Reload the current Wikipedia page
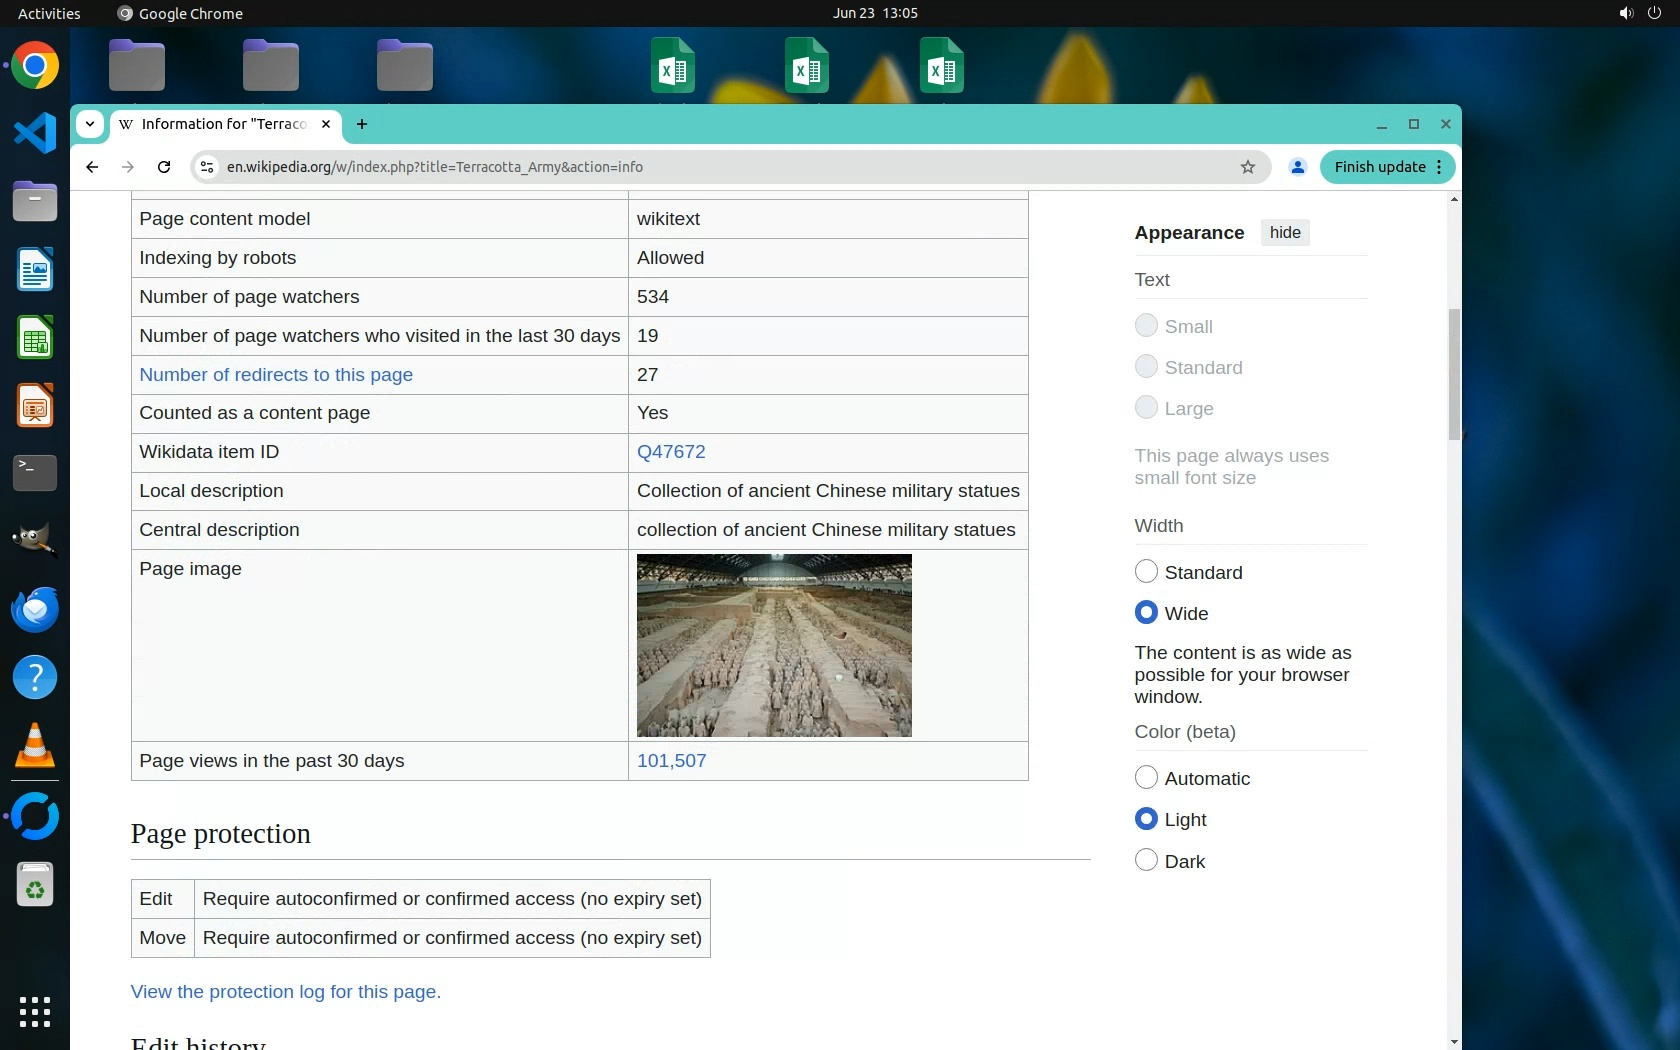 coord(164,167)
